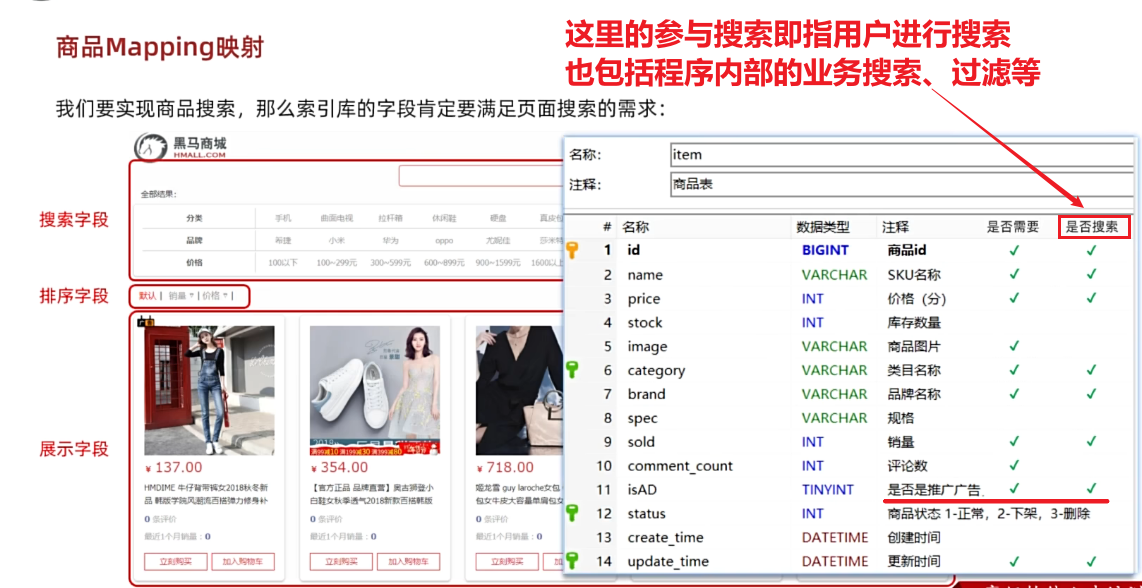Open the 价格 sort dropdown arrow
Viewport: 1142px width, 588px height.
(x=225, y=296)
